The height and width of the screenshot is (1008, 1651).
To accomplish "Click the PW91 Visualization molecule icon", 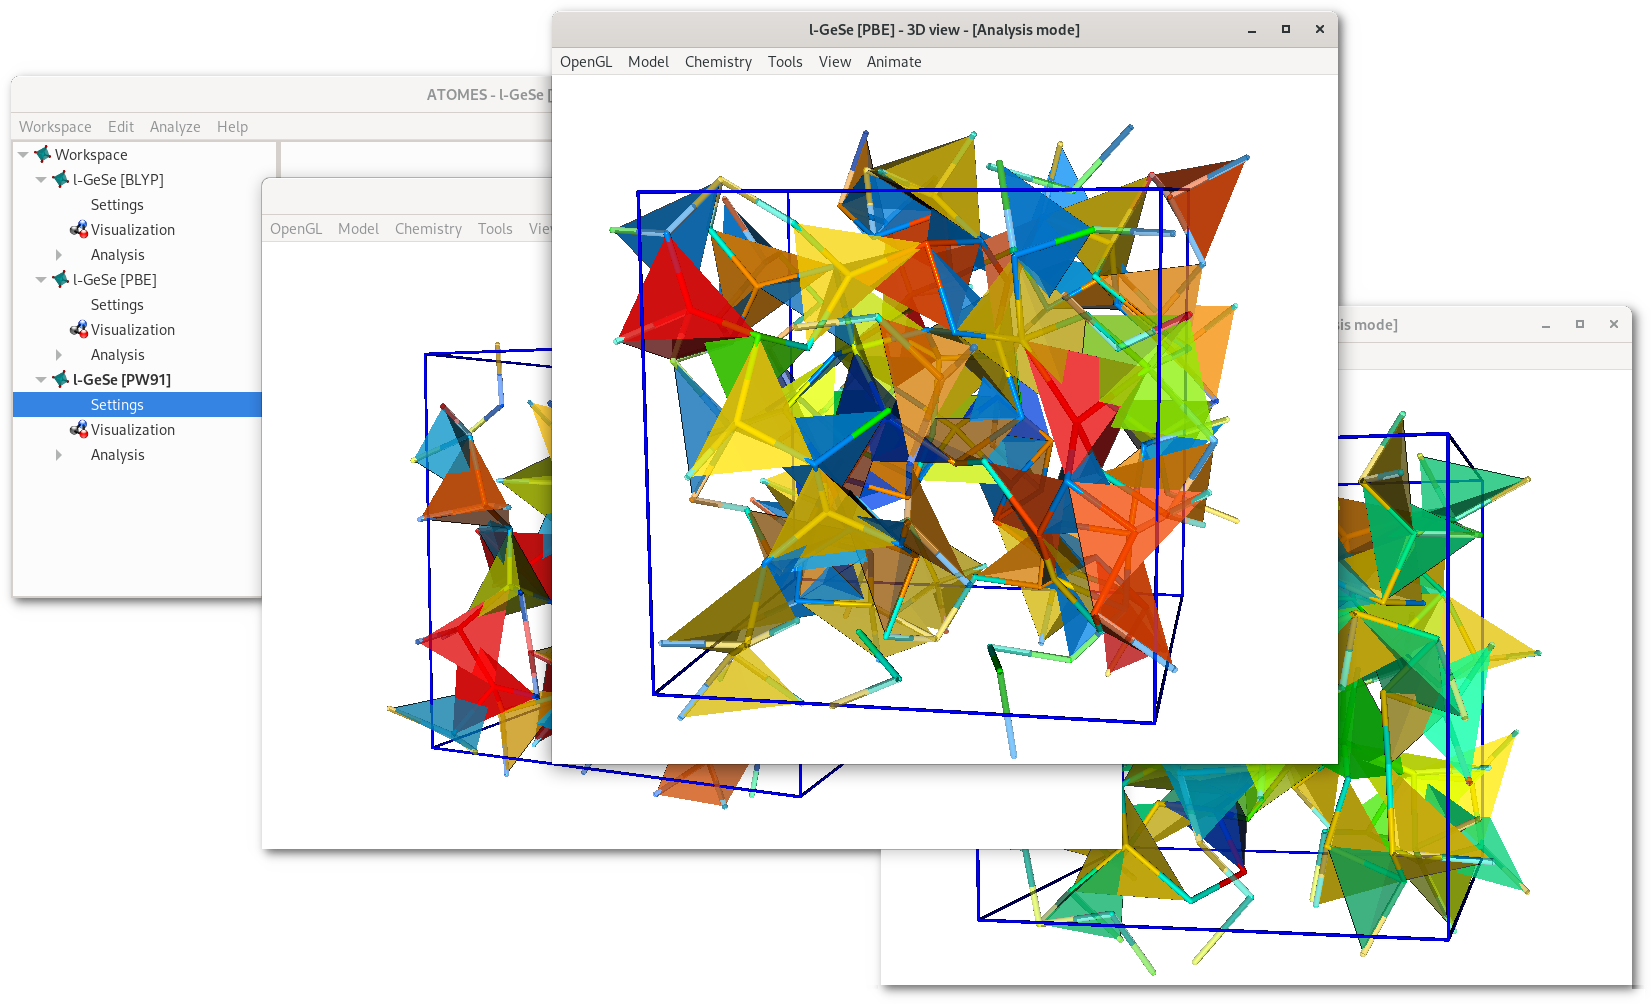I will (x=79, y=429).
